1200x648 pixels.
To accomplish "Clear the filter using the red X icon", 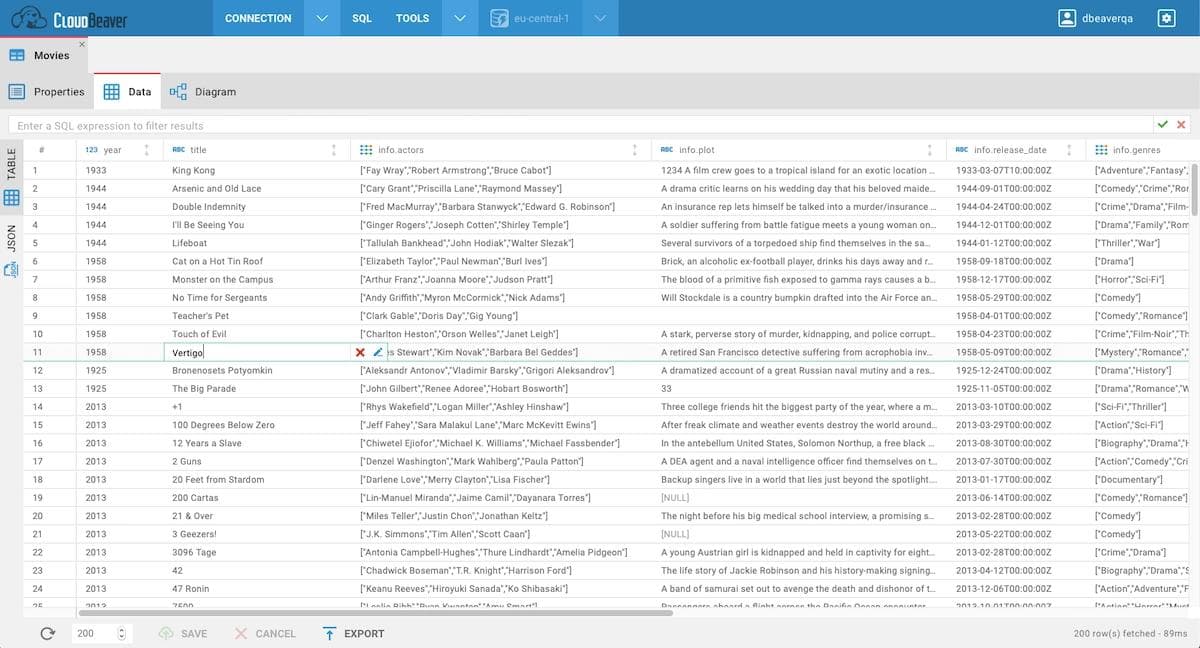I will pyautogui.click(x=1183, y=125).
